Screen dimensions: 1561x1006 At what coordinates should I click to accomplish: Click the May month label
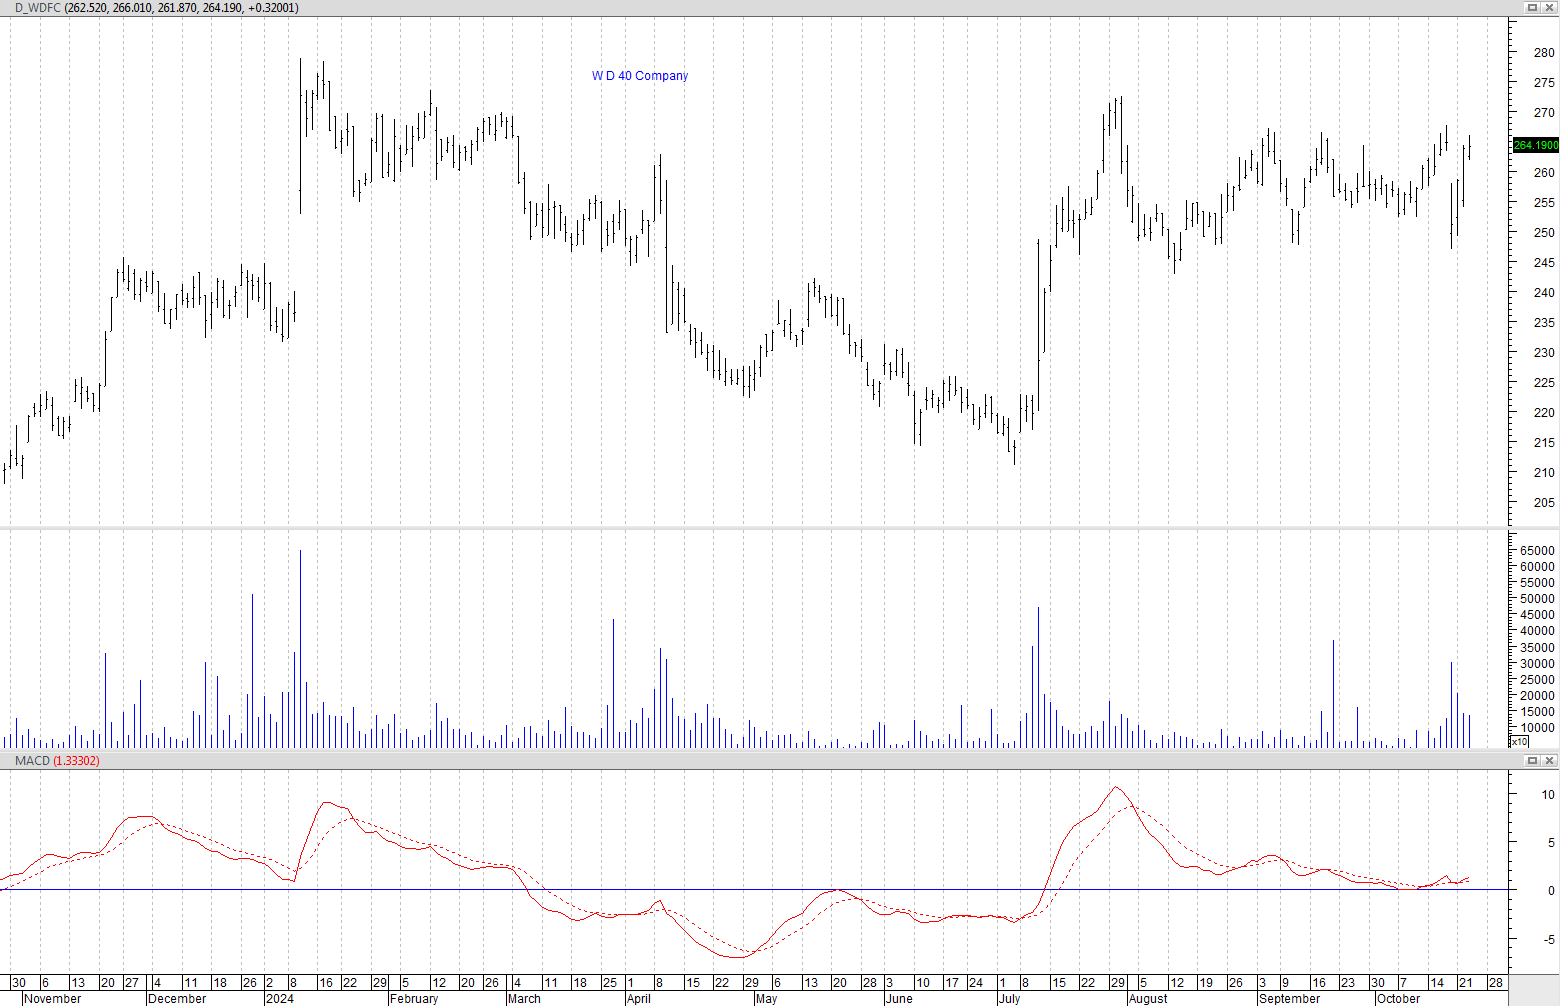(766, 998)
